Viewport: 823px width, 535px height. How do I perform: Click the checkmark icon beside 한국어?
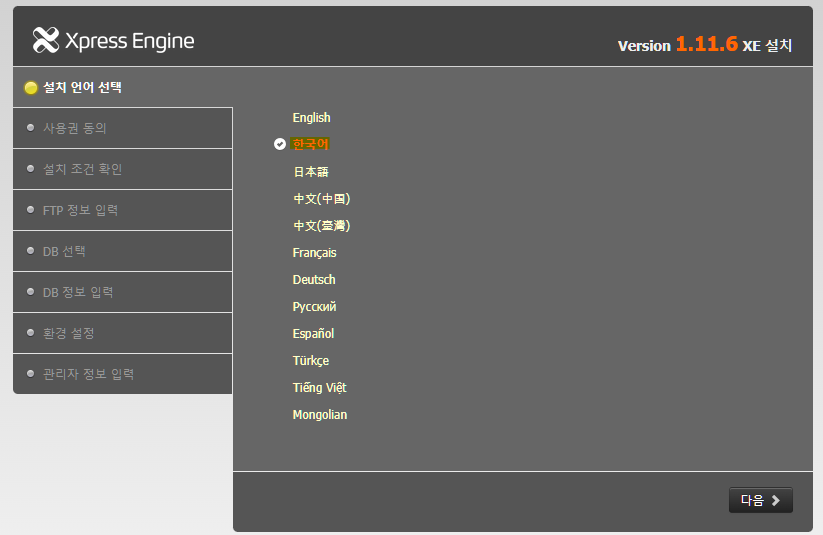pyautogui.click(x=280, y=144)
